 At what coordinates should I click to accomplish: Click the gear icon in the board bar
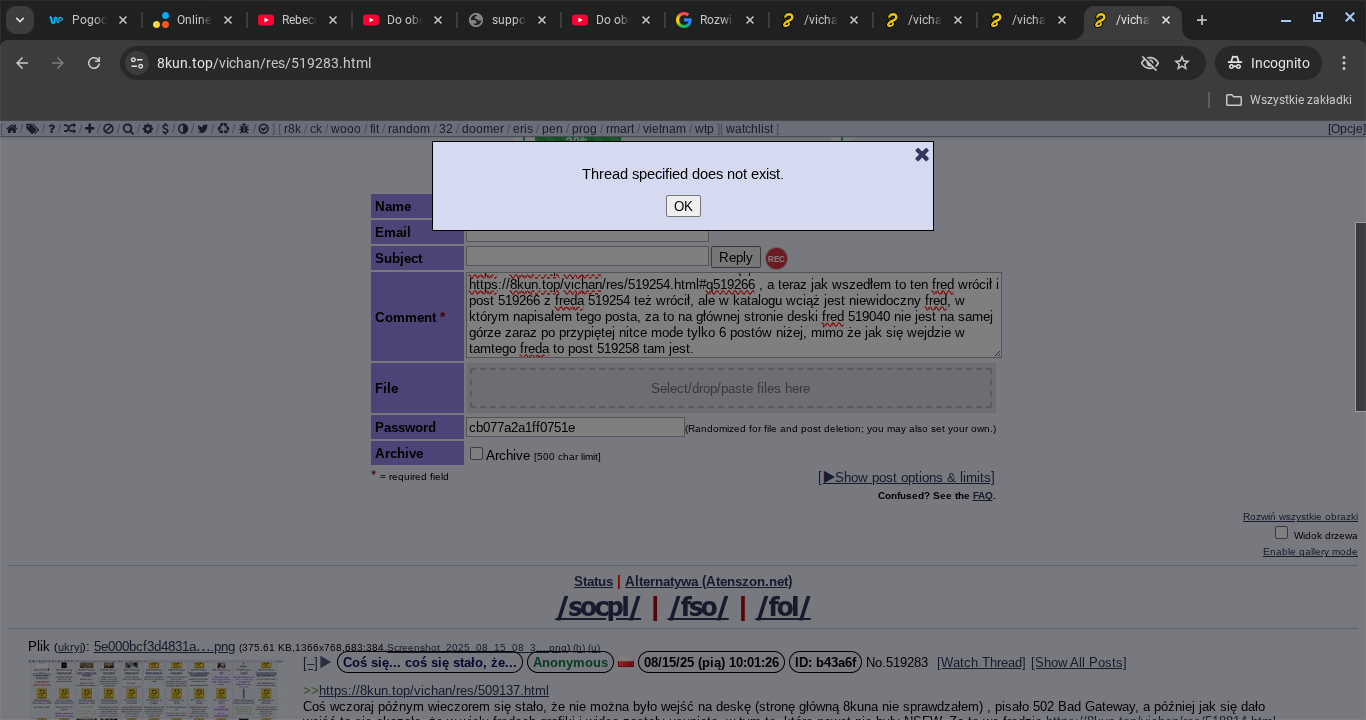pos(148,129)
